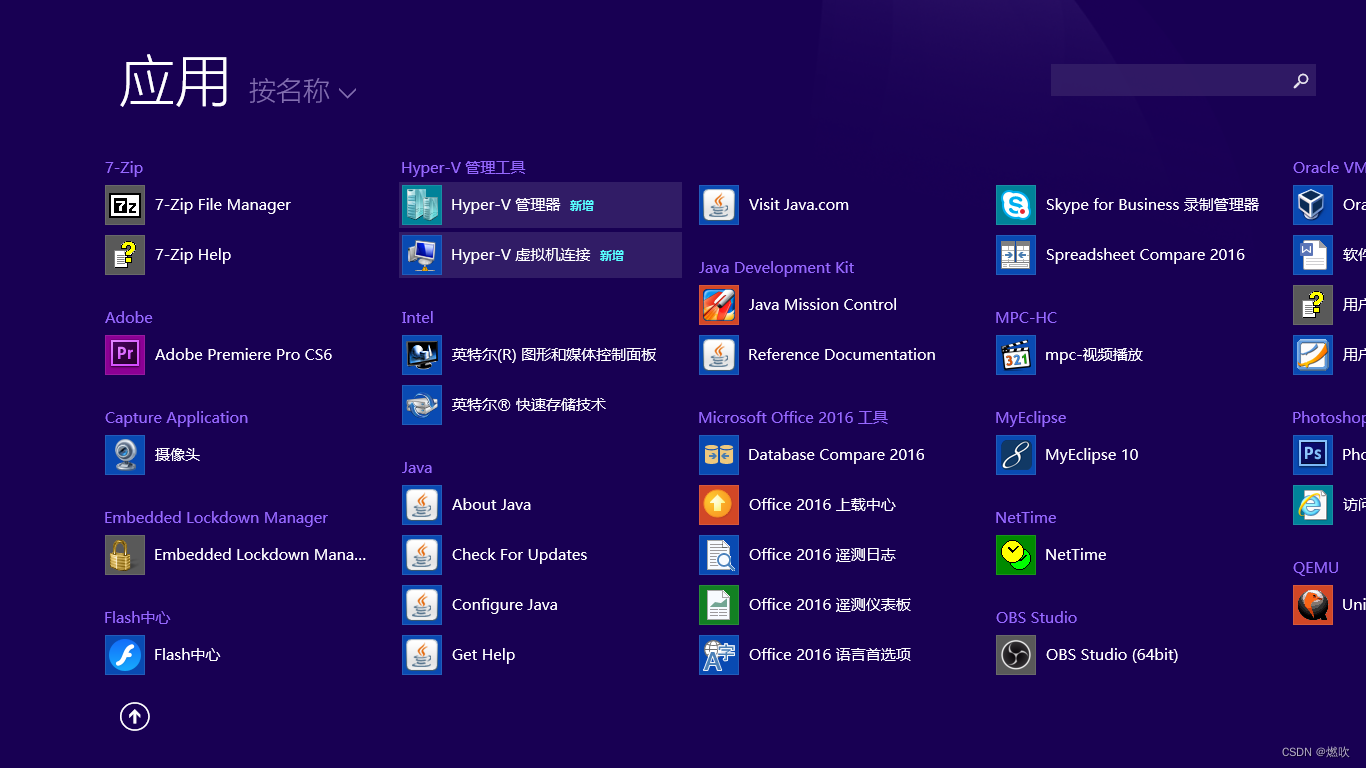
Task: Open the Java Get Help icon
Action: tap(422, 655)
